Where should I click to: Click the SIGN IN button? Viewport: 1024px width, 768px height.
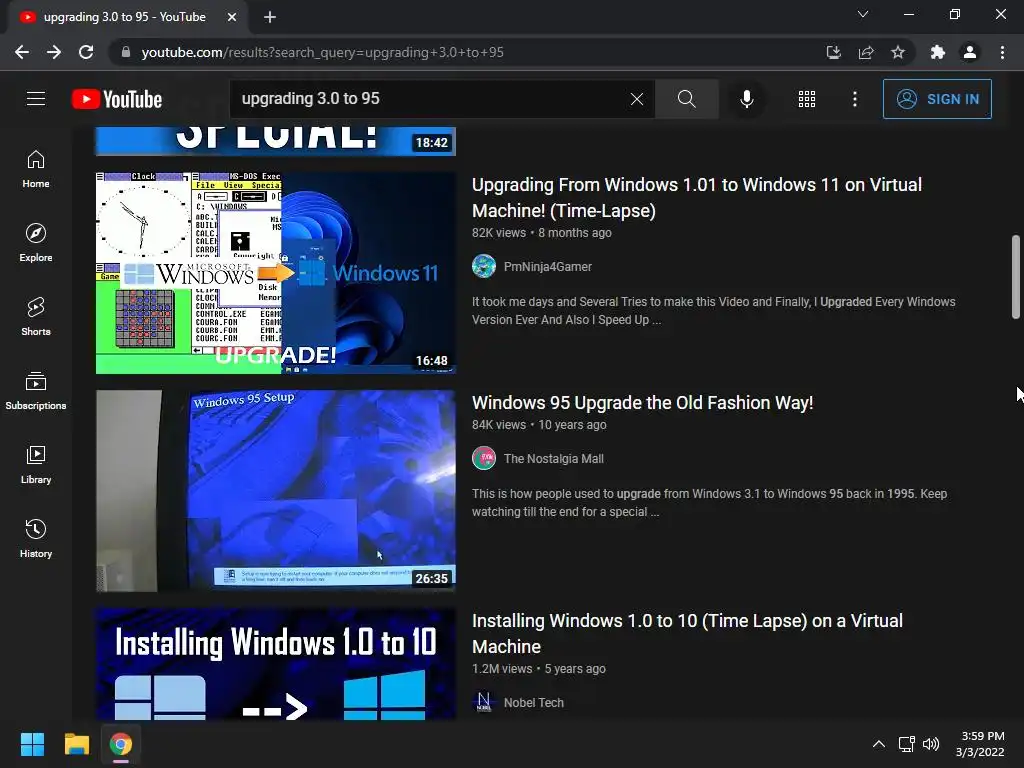(936, 99)
